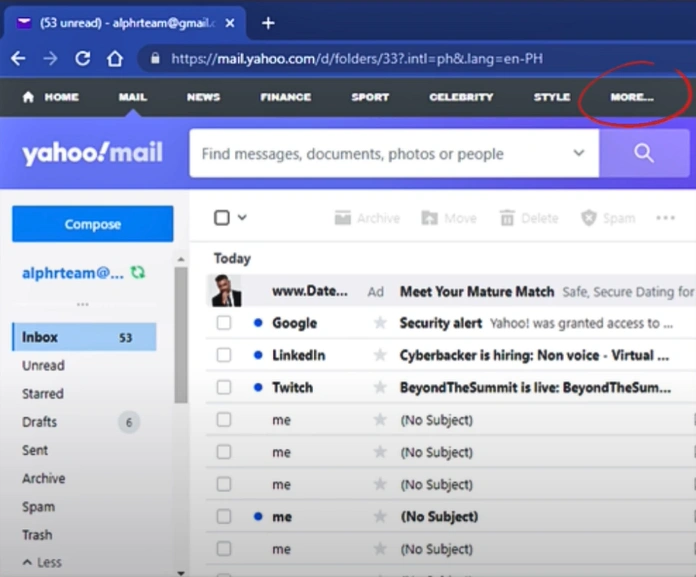The width and height of the screenshot is (696, 577).
Task: Star the unread bold me email
Action: click(x=380, y=516)
